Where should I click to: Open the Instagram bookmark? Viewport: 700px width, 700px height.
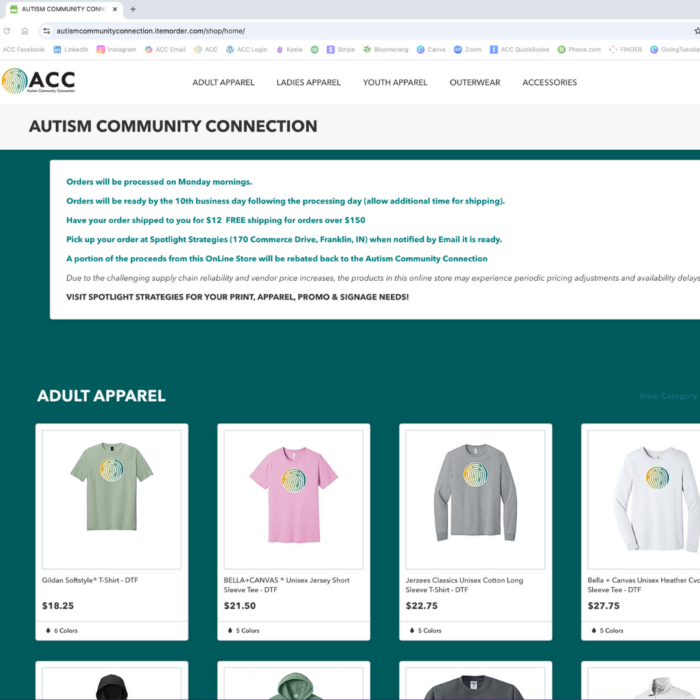[x=117, y=50]
